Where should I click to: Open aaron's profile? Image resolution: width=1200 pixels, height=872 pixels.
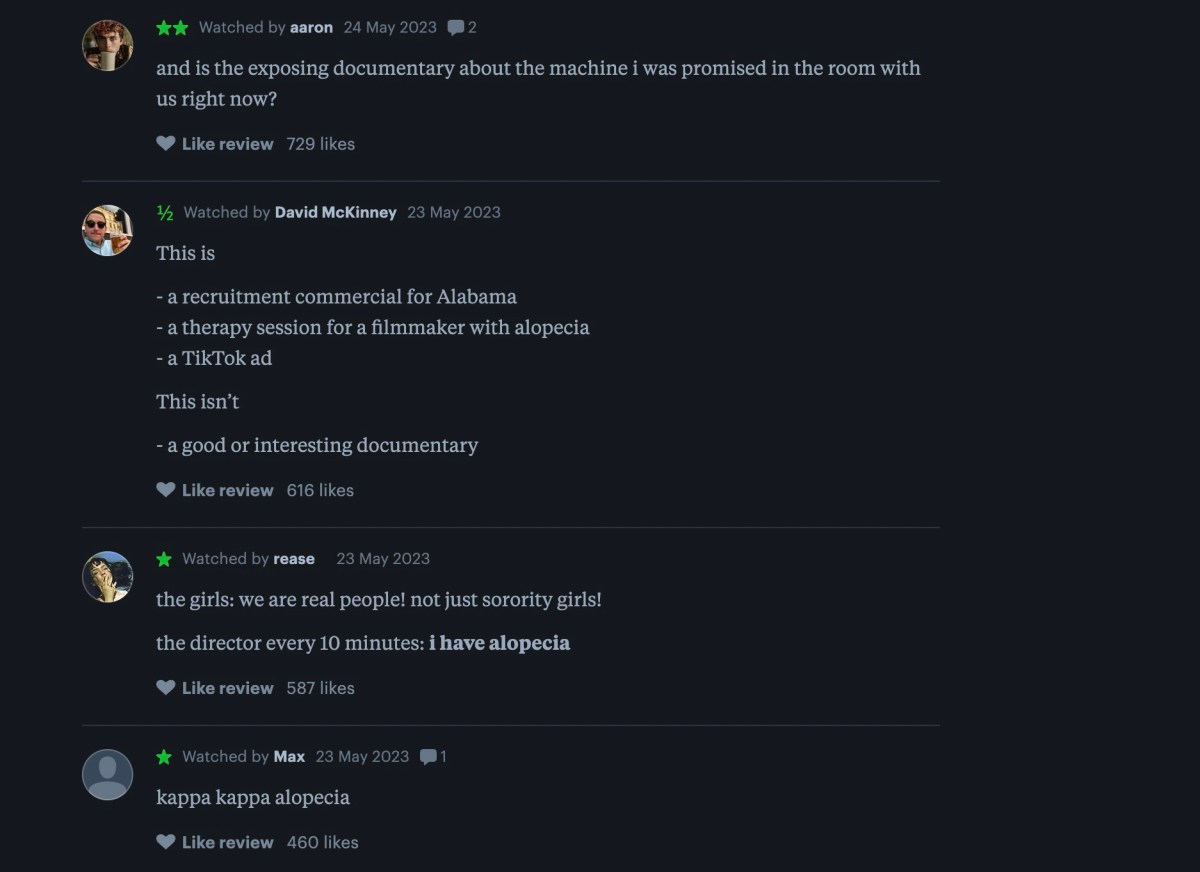[x=310, y=27]
